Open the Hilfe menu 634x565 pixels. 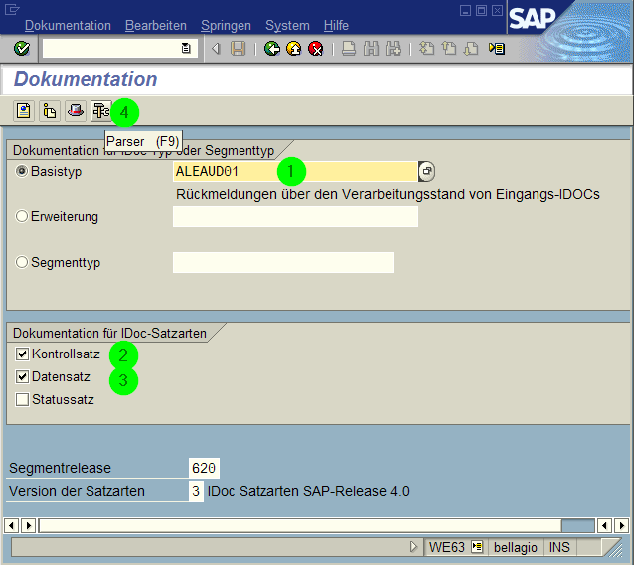pos(337,25)
